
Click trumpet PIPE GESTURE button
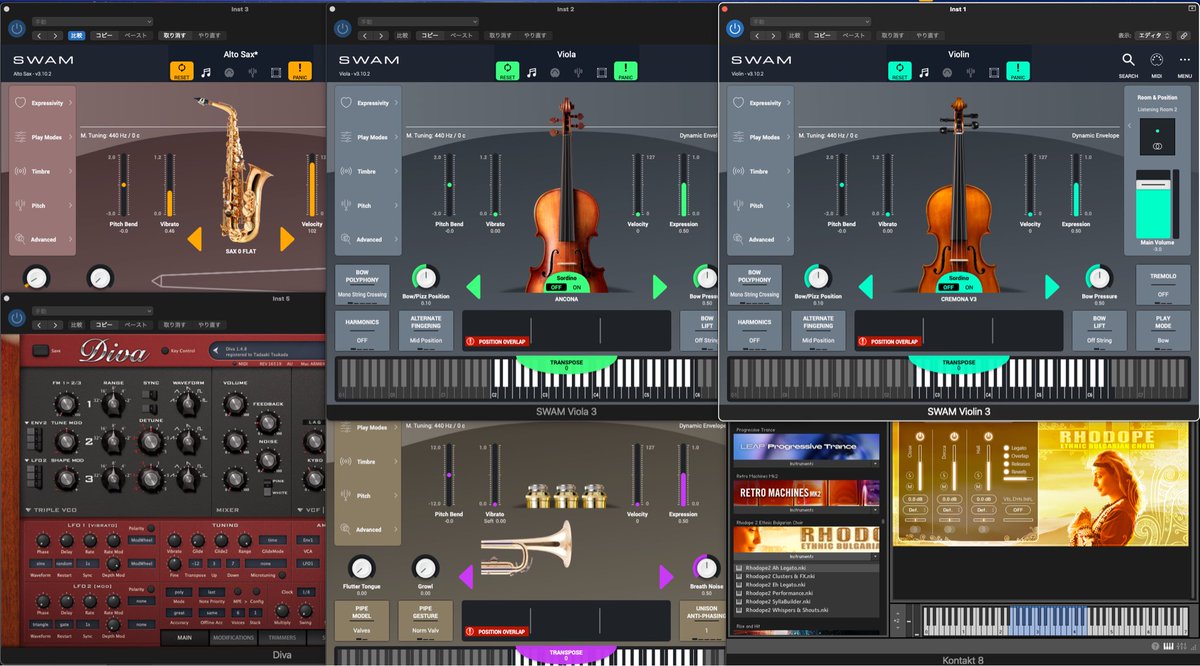(x=425, y=620)
